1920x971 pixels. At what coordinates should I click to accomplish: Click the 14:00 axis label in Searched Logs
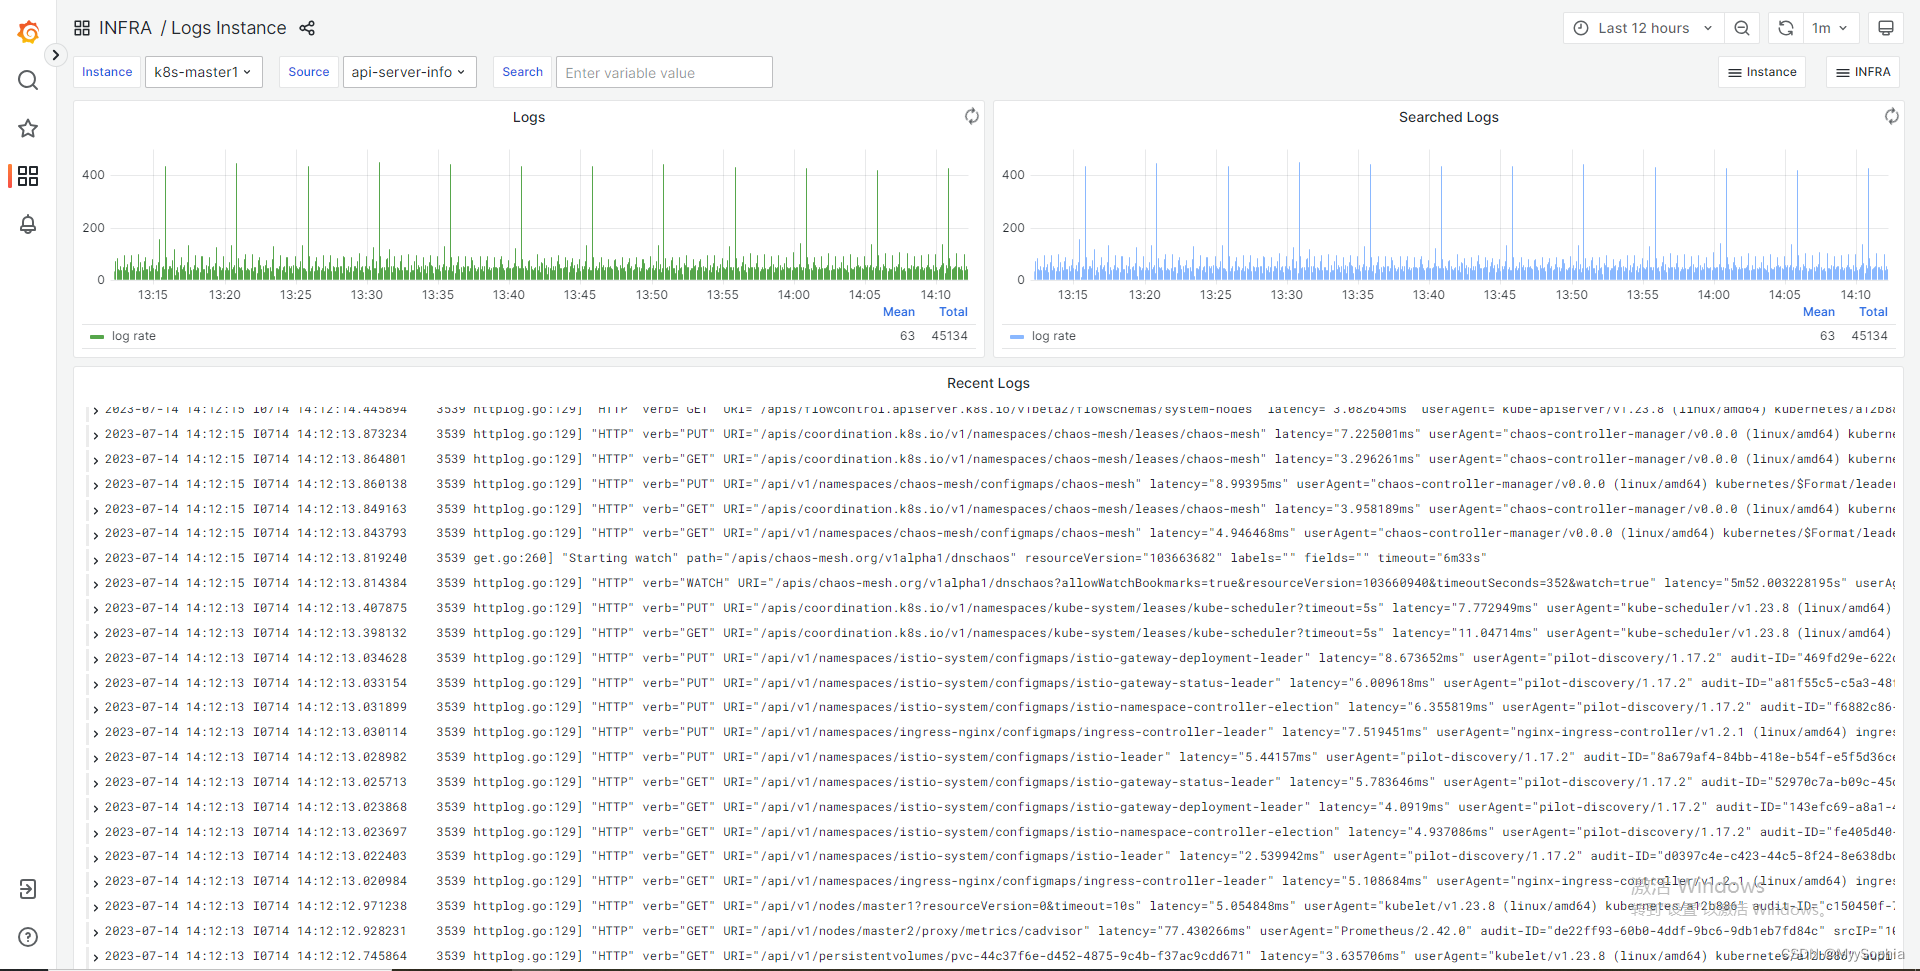1713,295
